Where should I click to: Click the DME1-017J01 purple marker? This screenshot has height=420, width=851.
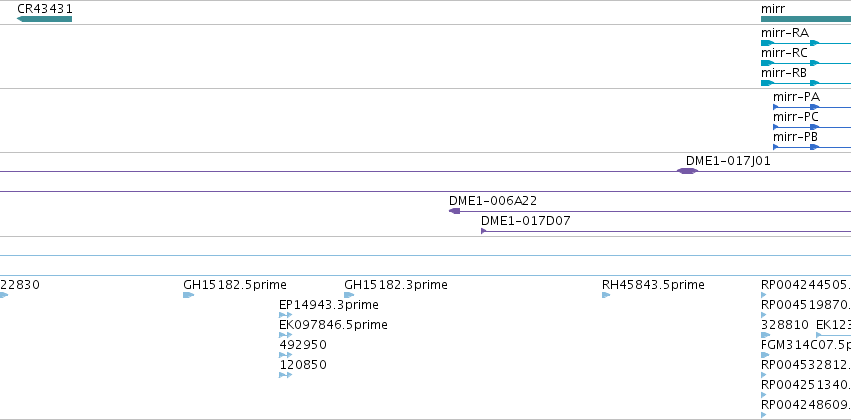(688, 171)
